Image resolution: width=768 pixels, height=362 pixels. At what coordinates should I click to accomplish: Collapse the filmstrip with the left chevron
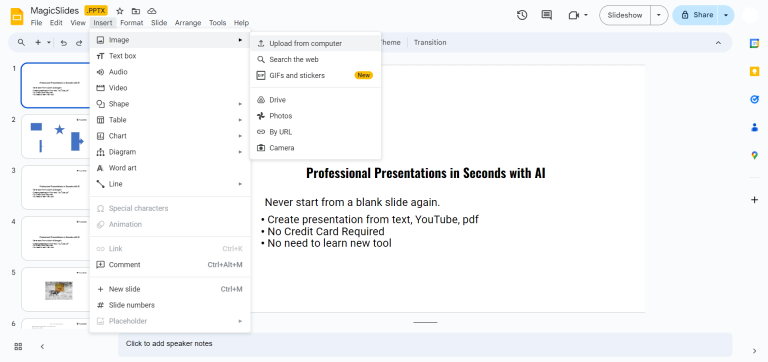click(x=42, y=346)
